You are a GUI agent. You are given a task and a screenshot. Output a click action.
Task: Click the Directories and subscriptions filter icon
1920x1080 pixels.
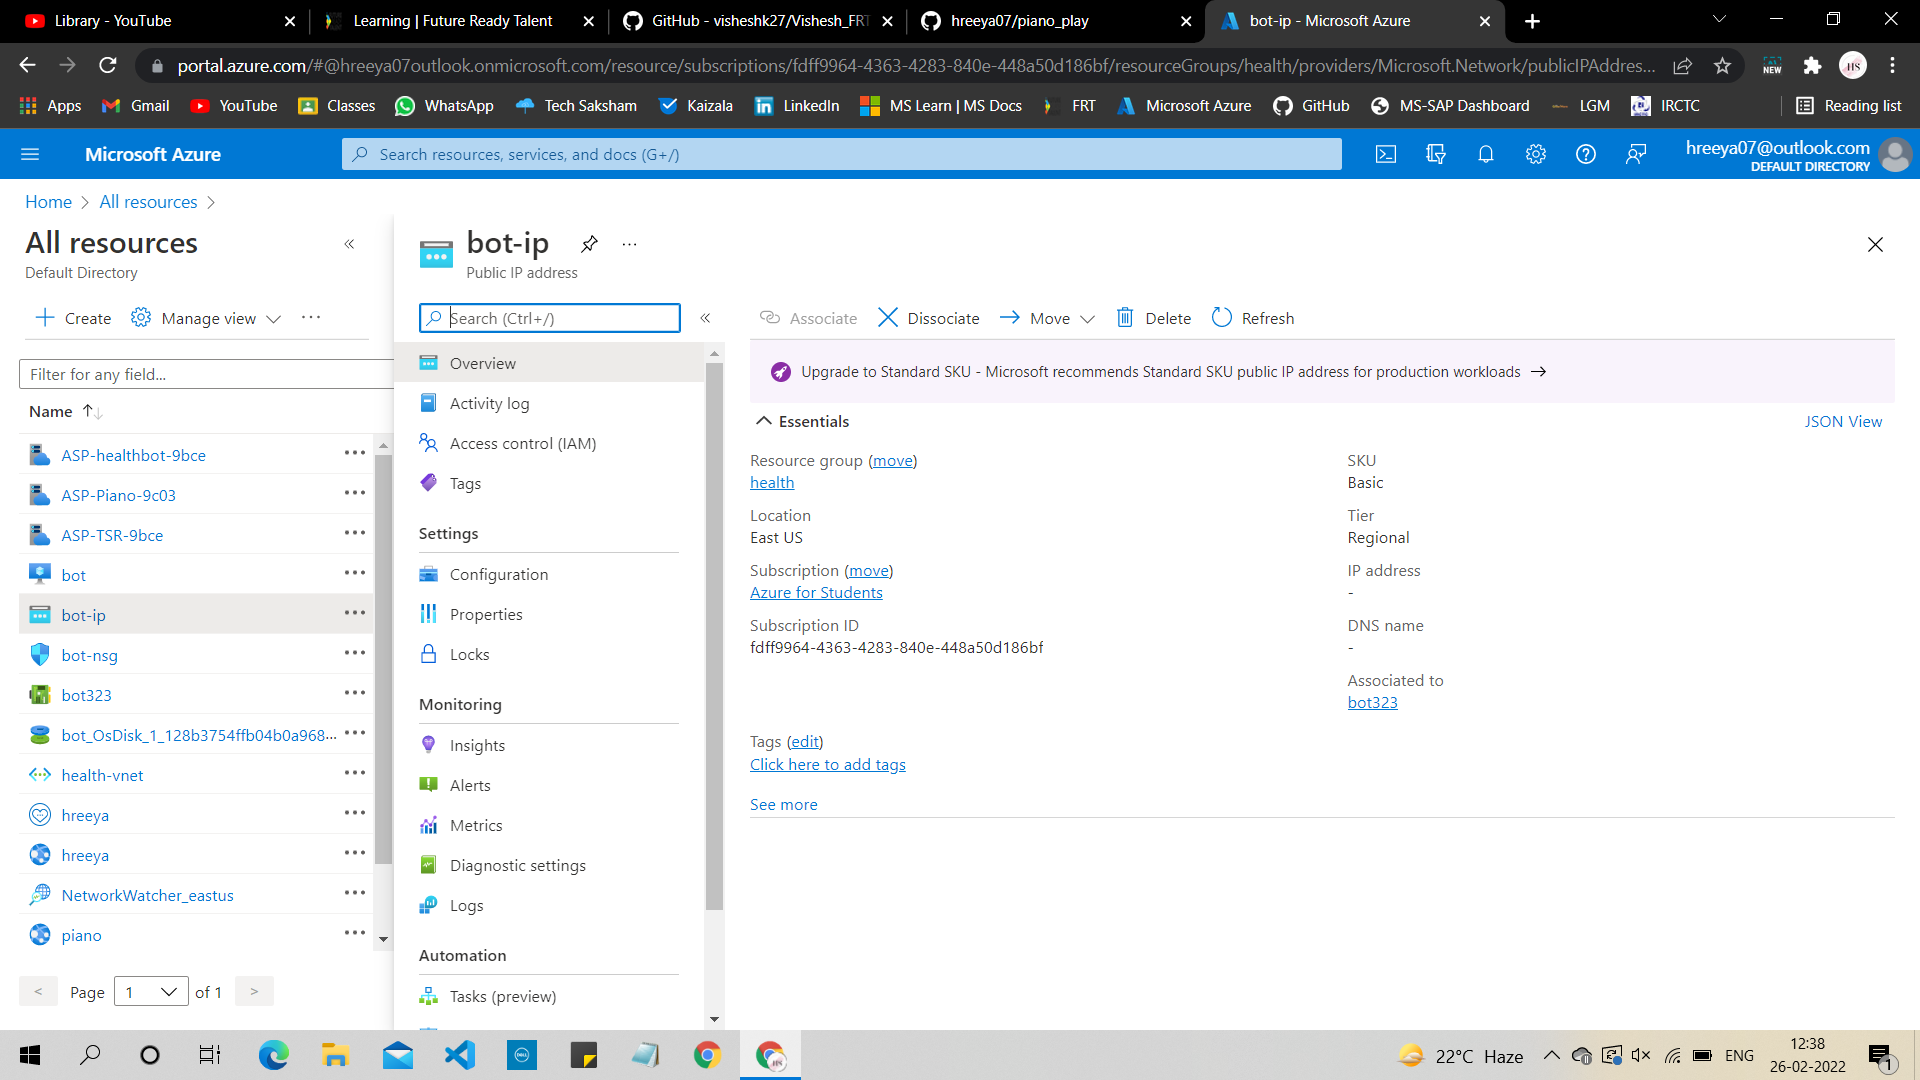1435,154
